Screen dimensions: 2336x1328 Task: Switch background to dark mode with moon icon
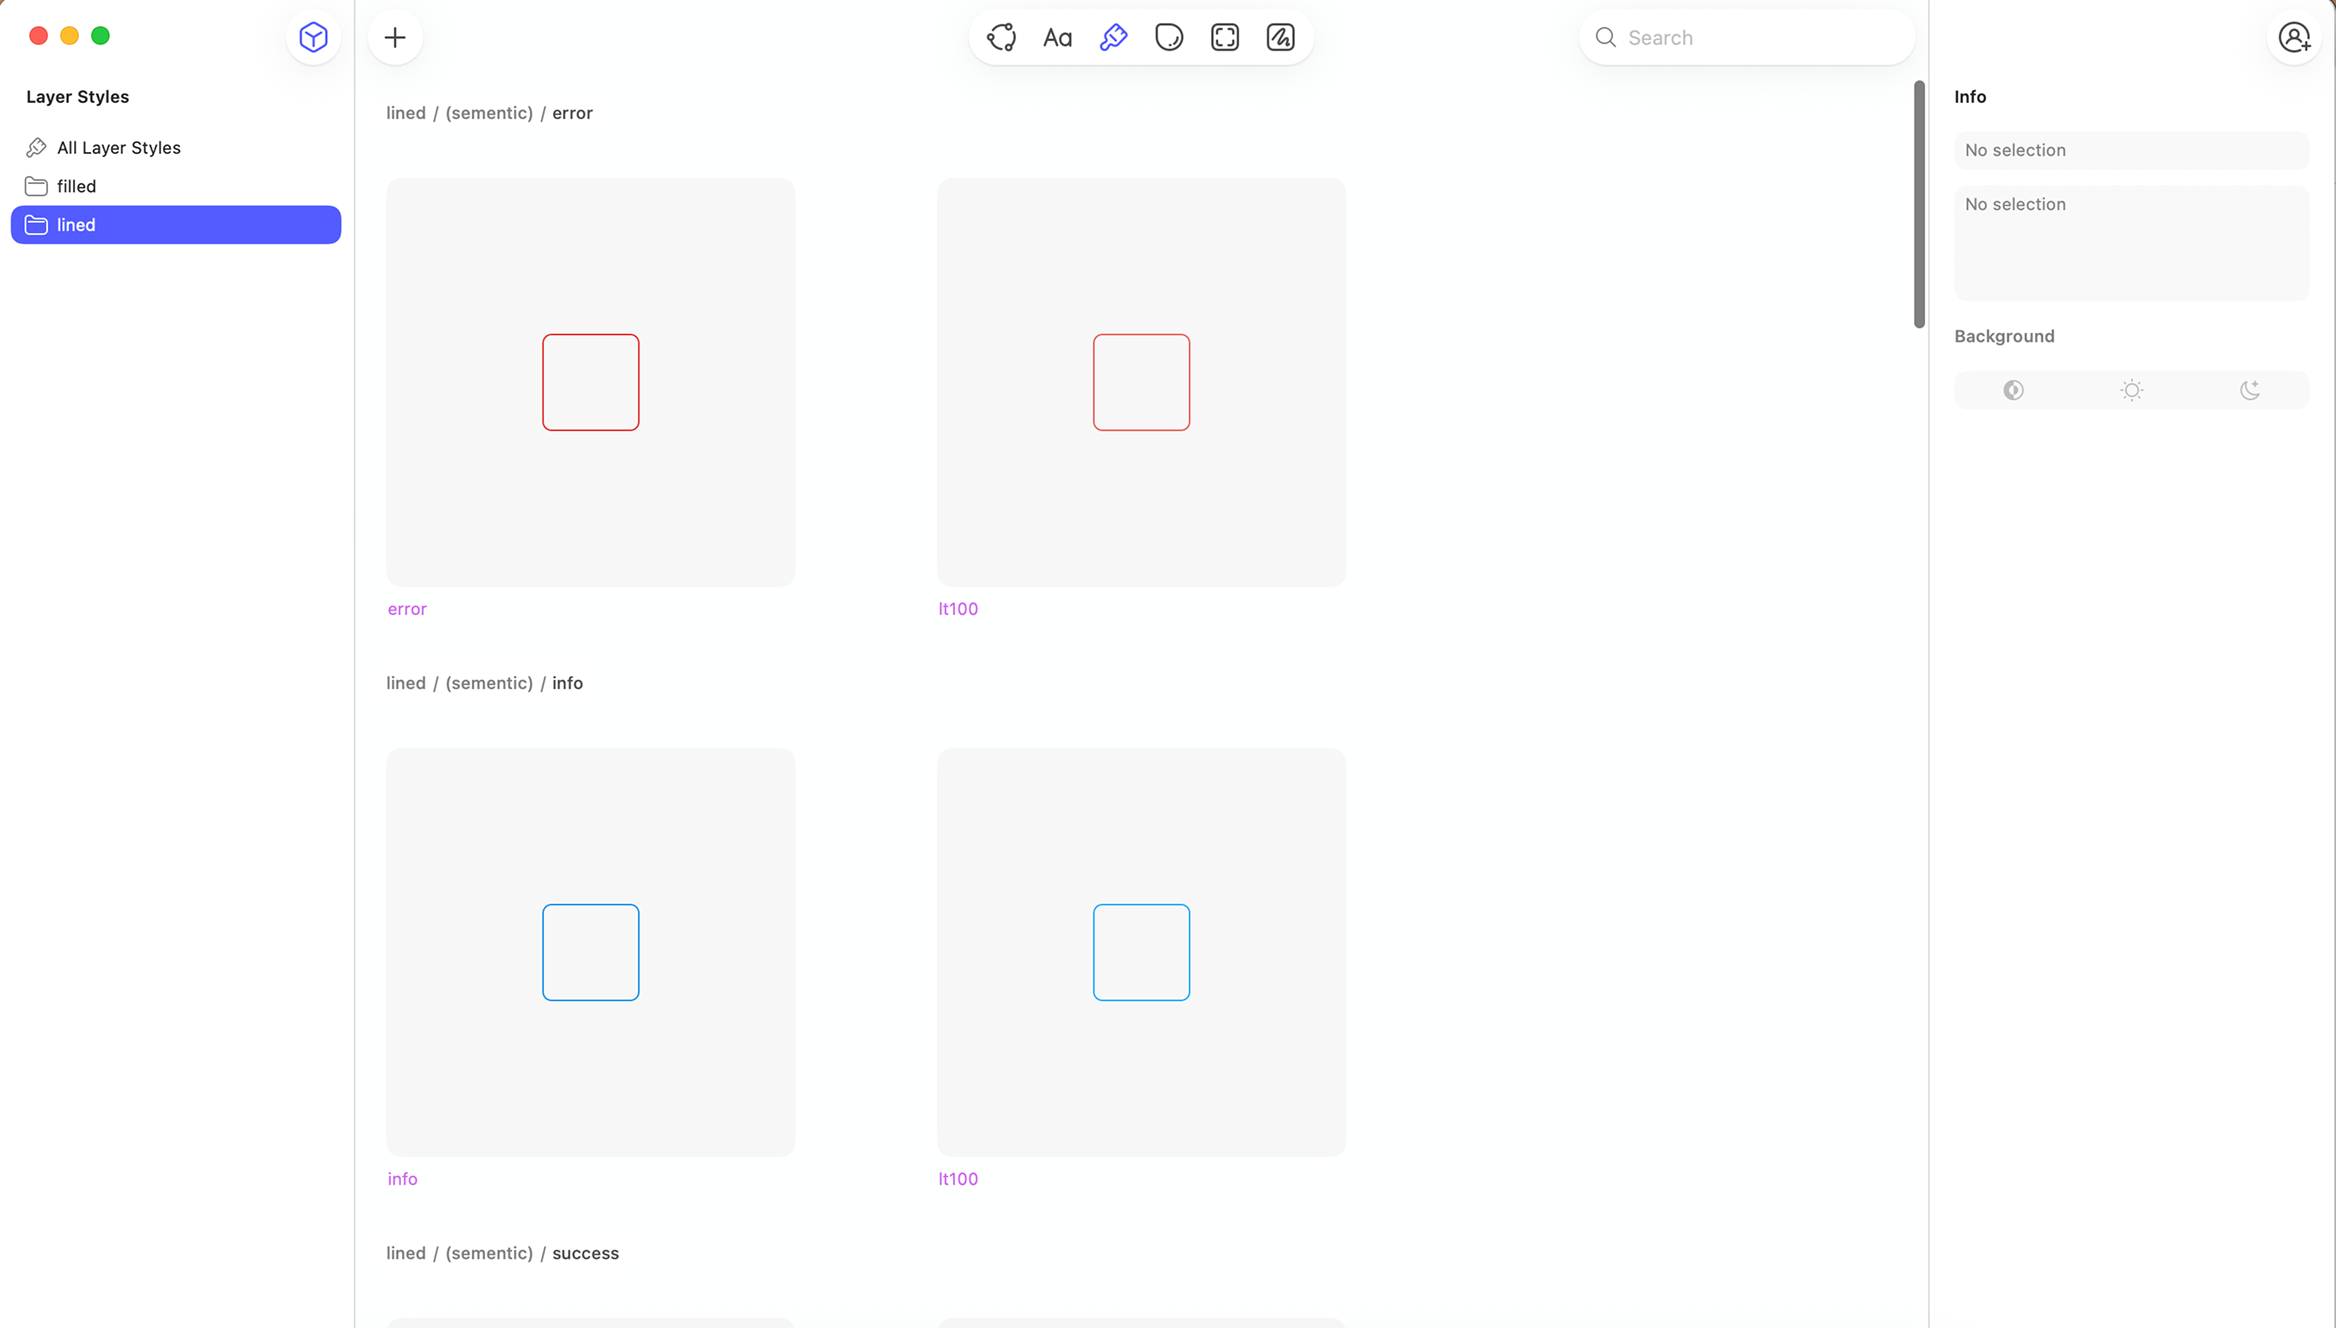(x=2250, y=390)
